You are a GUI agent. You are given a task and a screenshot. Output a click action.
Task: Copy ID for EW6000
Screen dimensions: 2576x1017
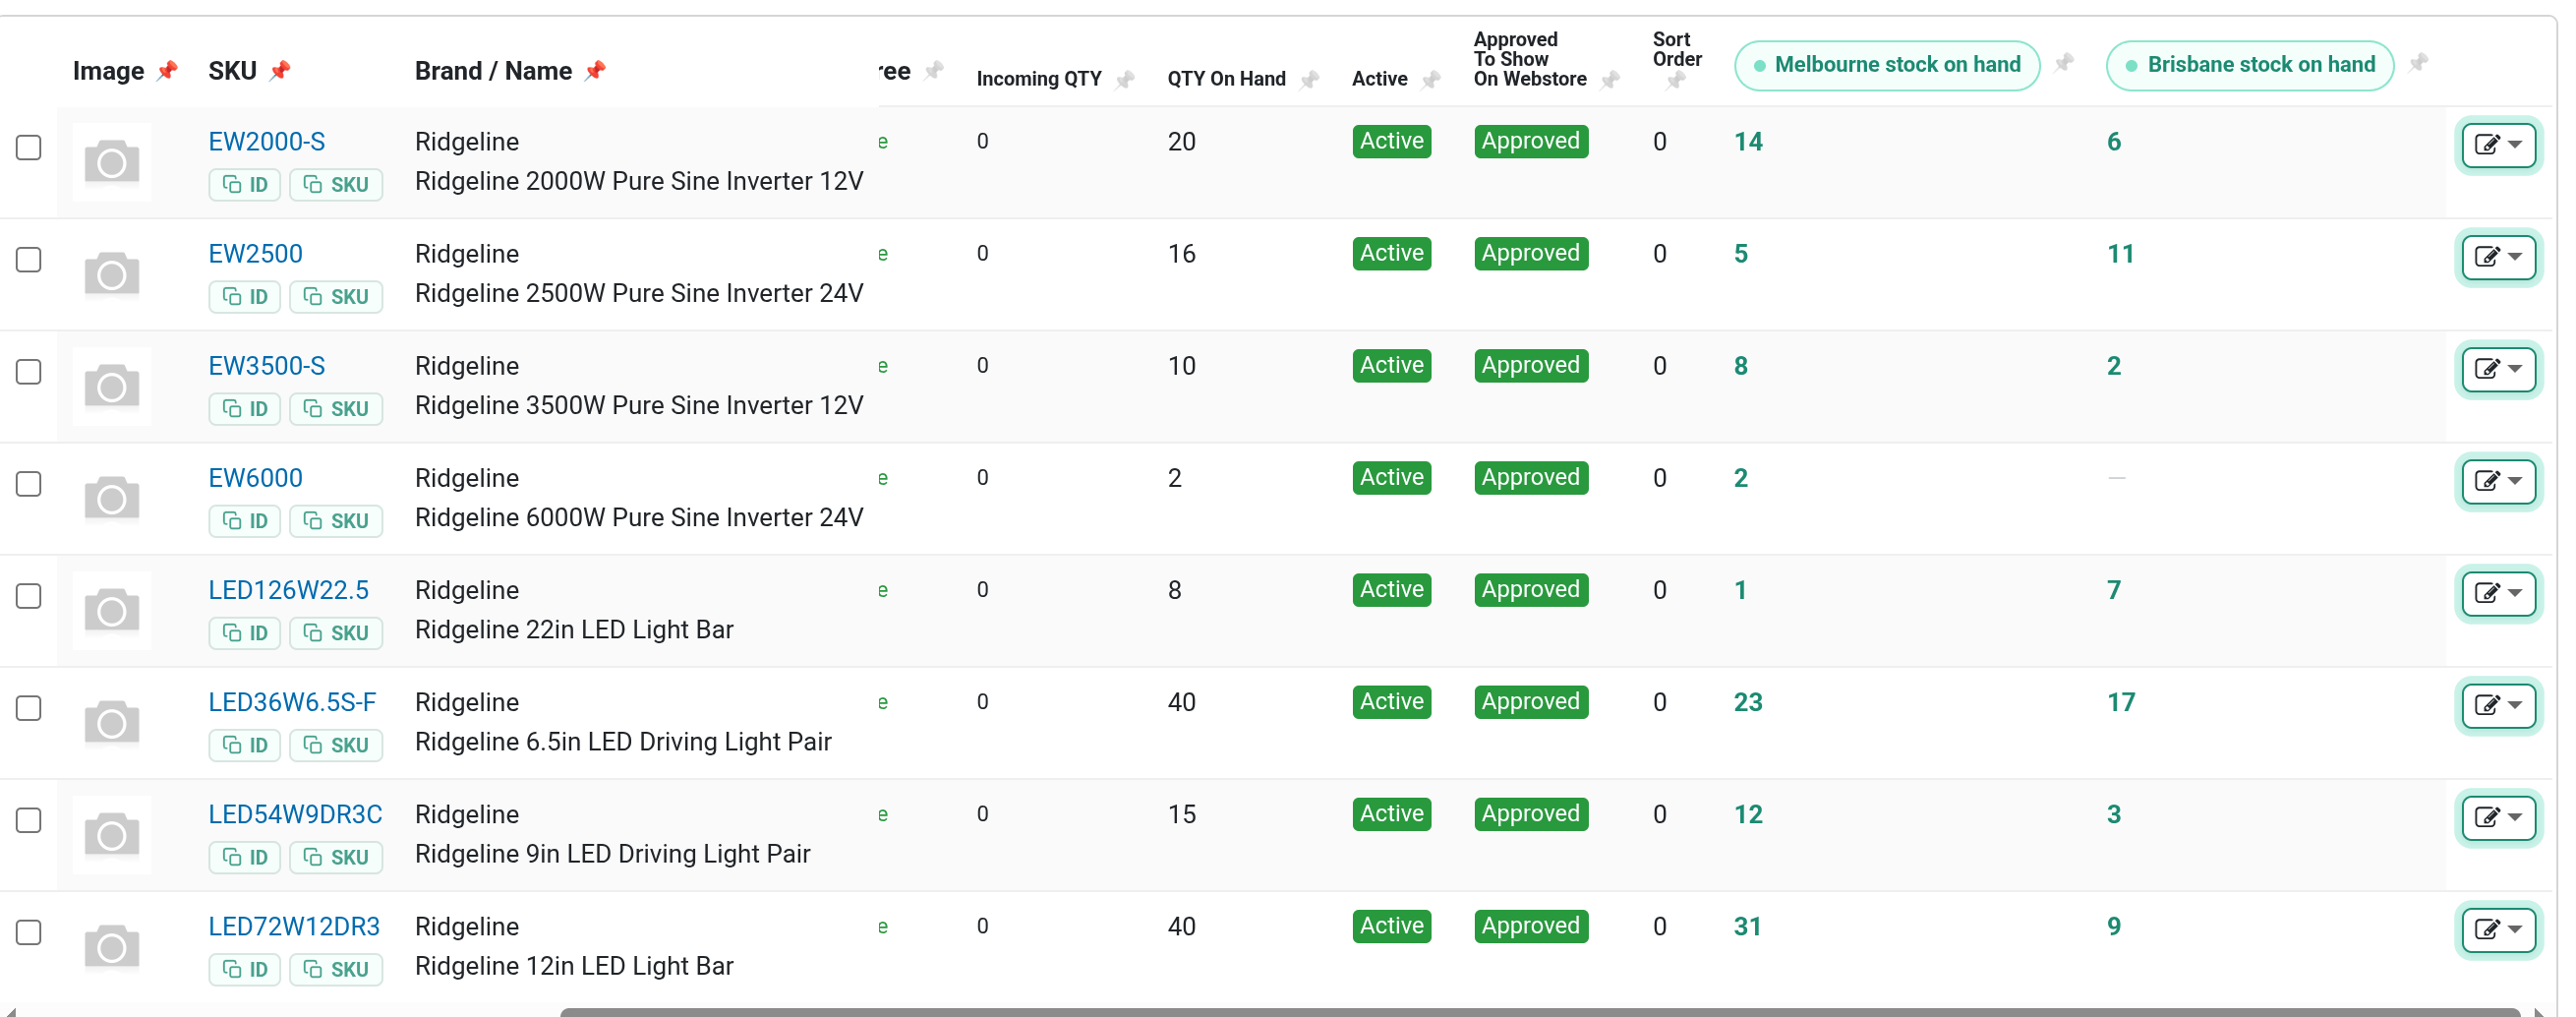point(245,521)
